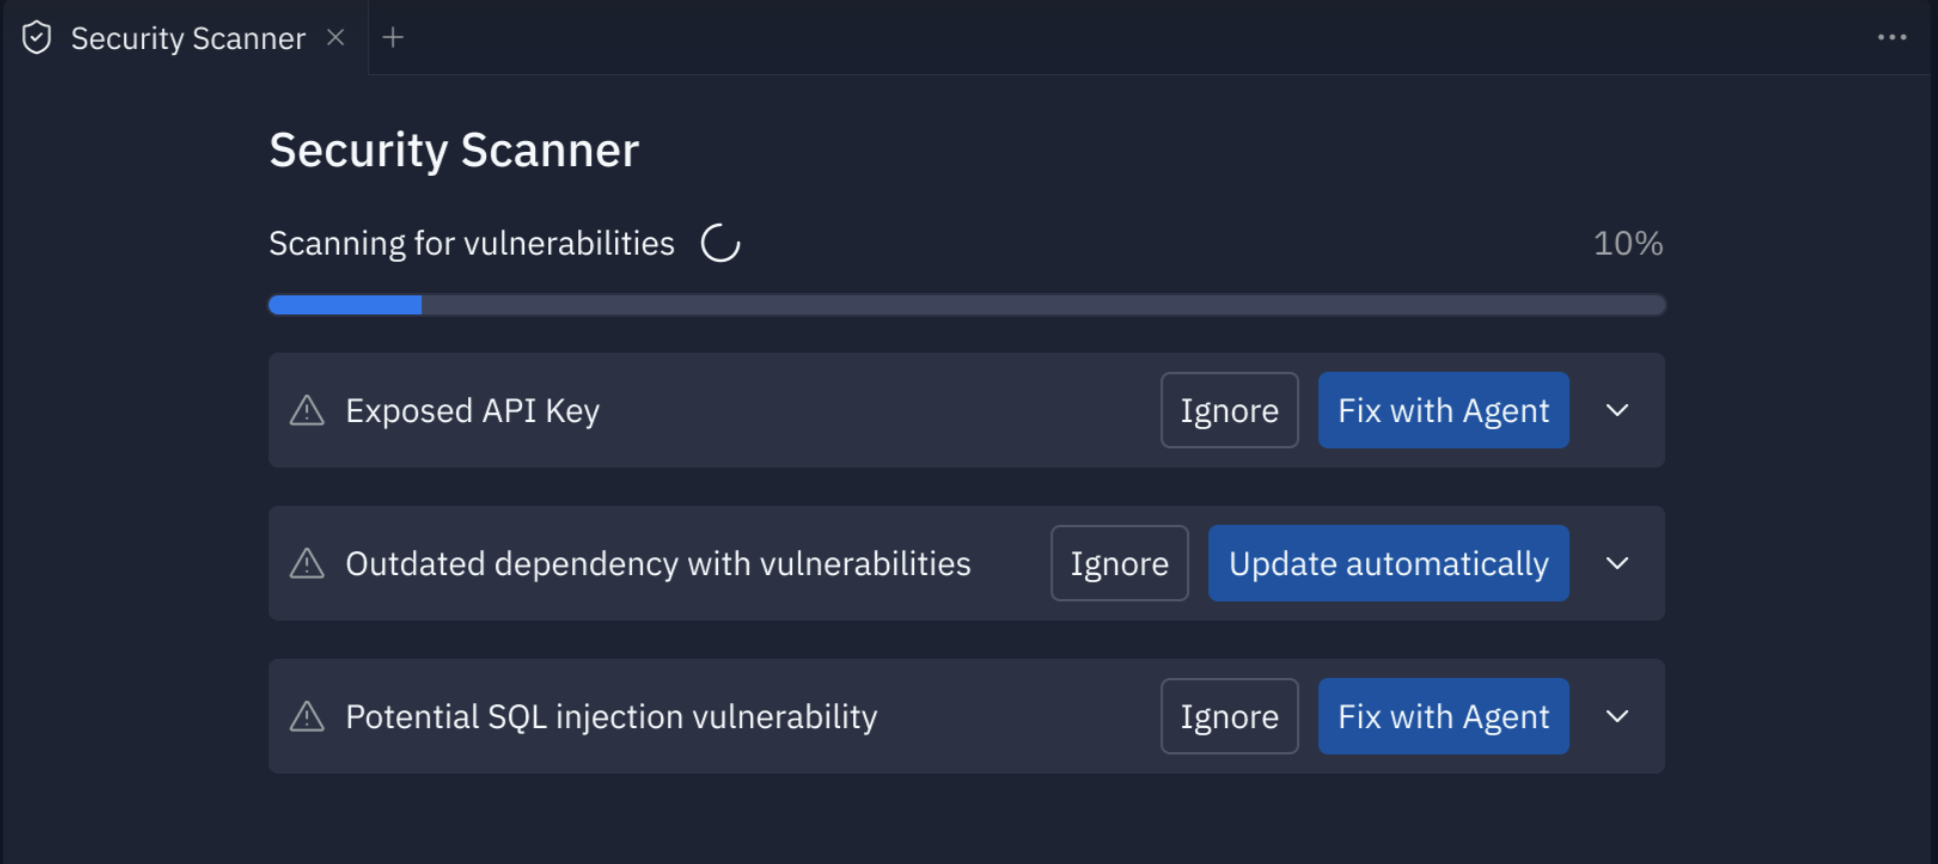Click warning icon beside Exposed API Key
This screenshot has width=1938, height=864.
307,410
